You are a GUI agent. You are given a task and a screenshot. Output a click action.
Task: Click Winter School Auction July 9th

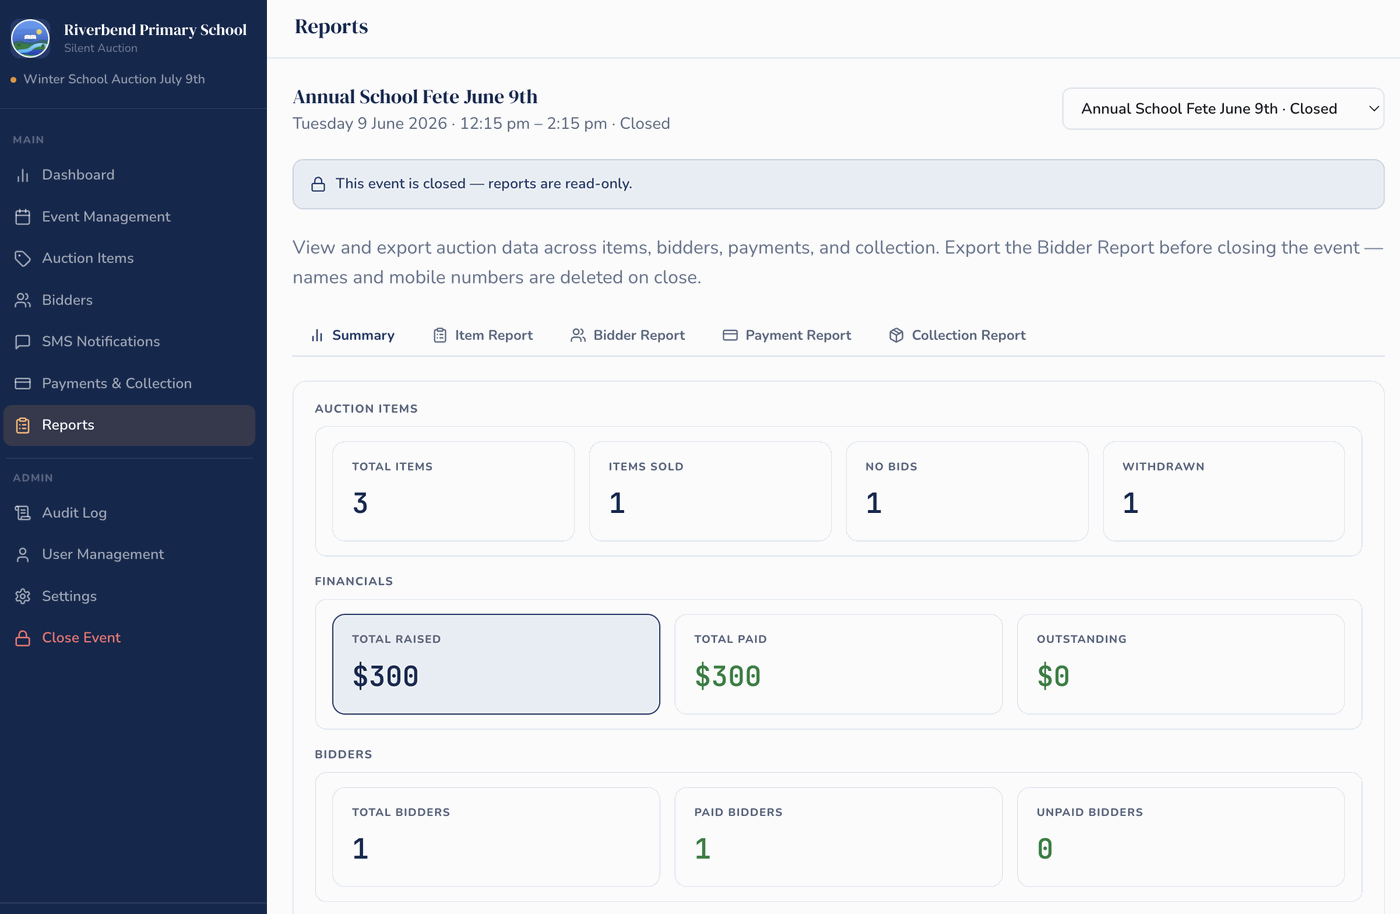point(114,79)
